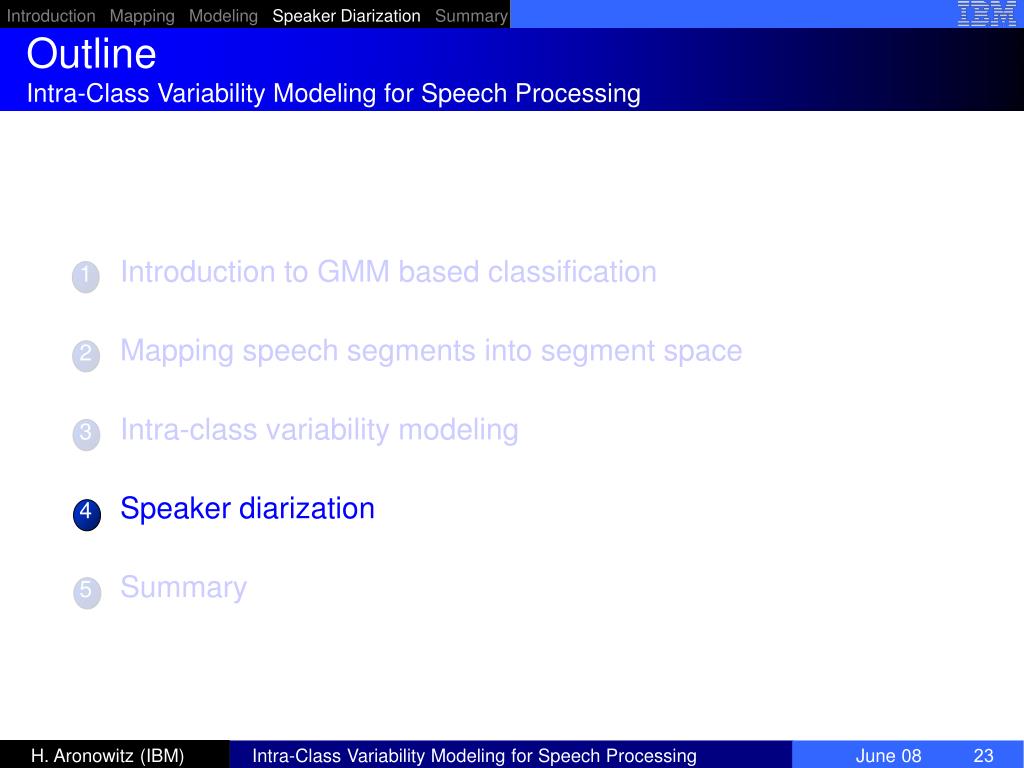1024x768 pixels.
Task: Go to the Modeling navigation tab
Action: click(223, 16)
